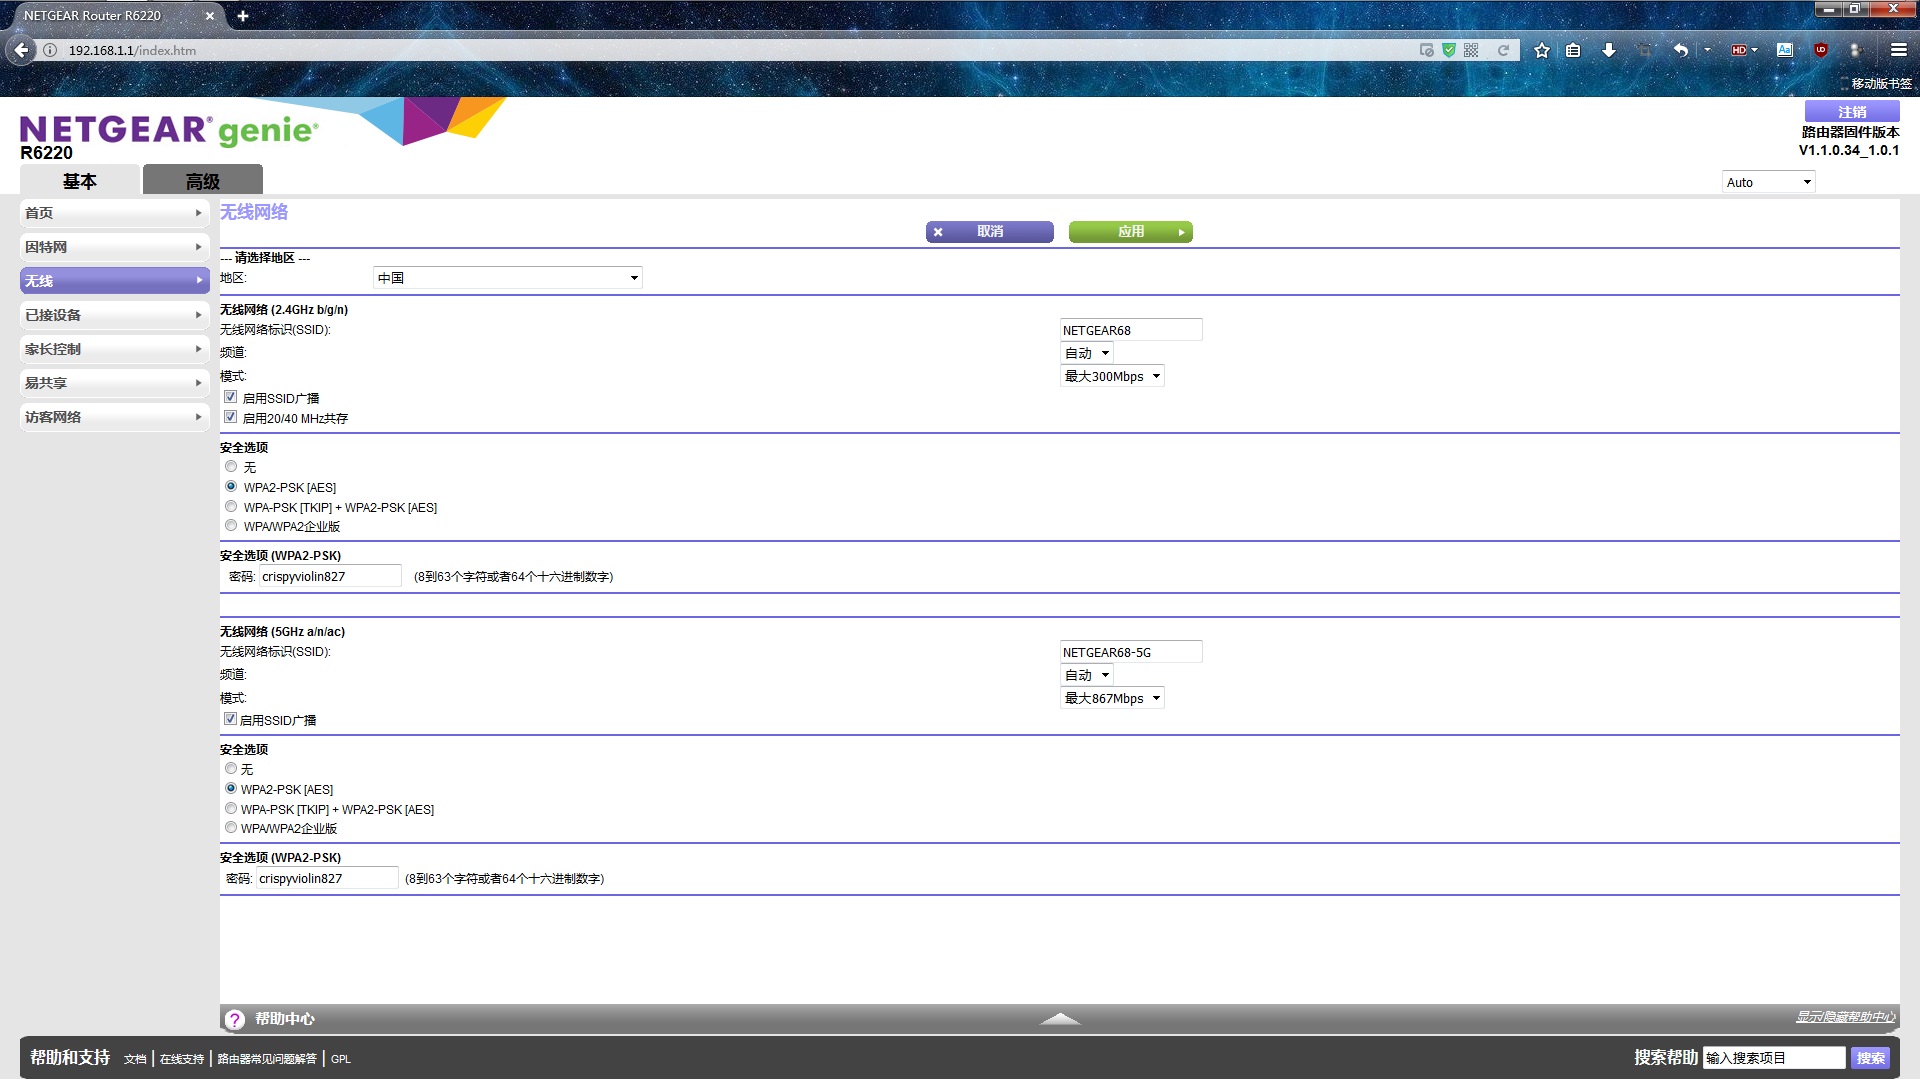
Task: Open the 最大300Mbps mode dropdown
Action: (x=1112, y=376)
